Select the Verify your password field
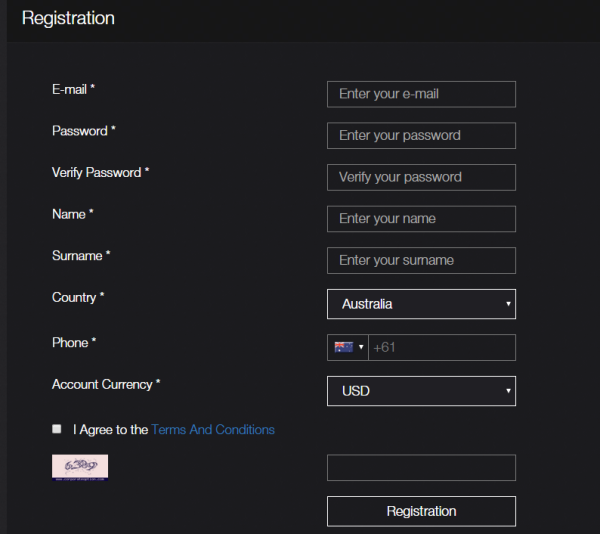Viewport: 600px width, 534px height. tap(421, 177)
